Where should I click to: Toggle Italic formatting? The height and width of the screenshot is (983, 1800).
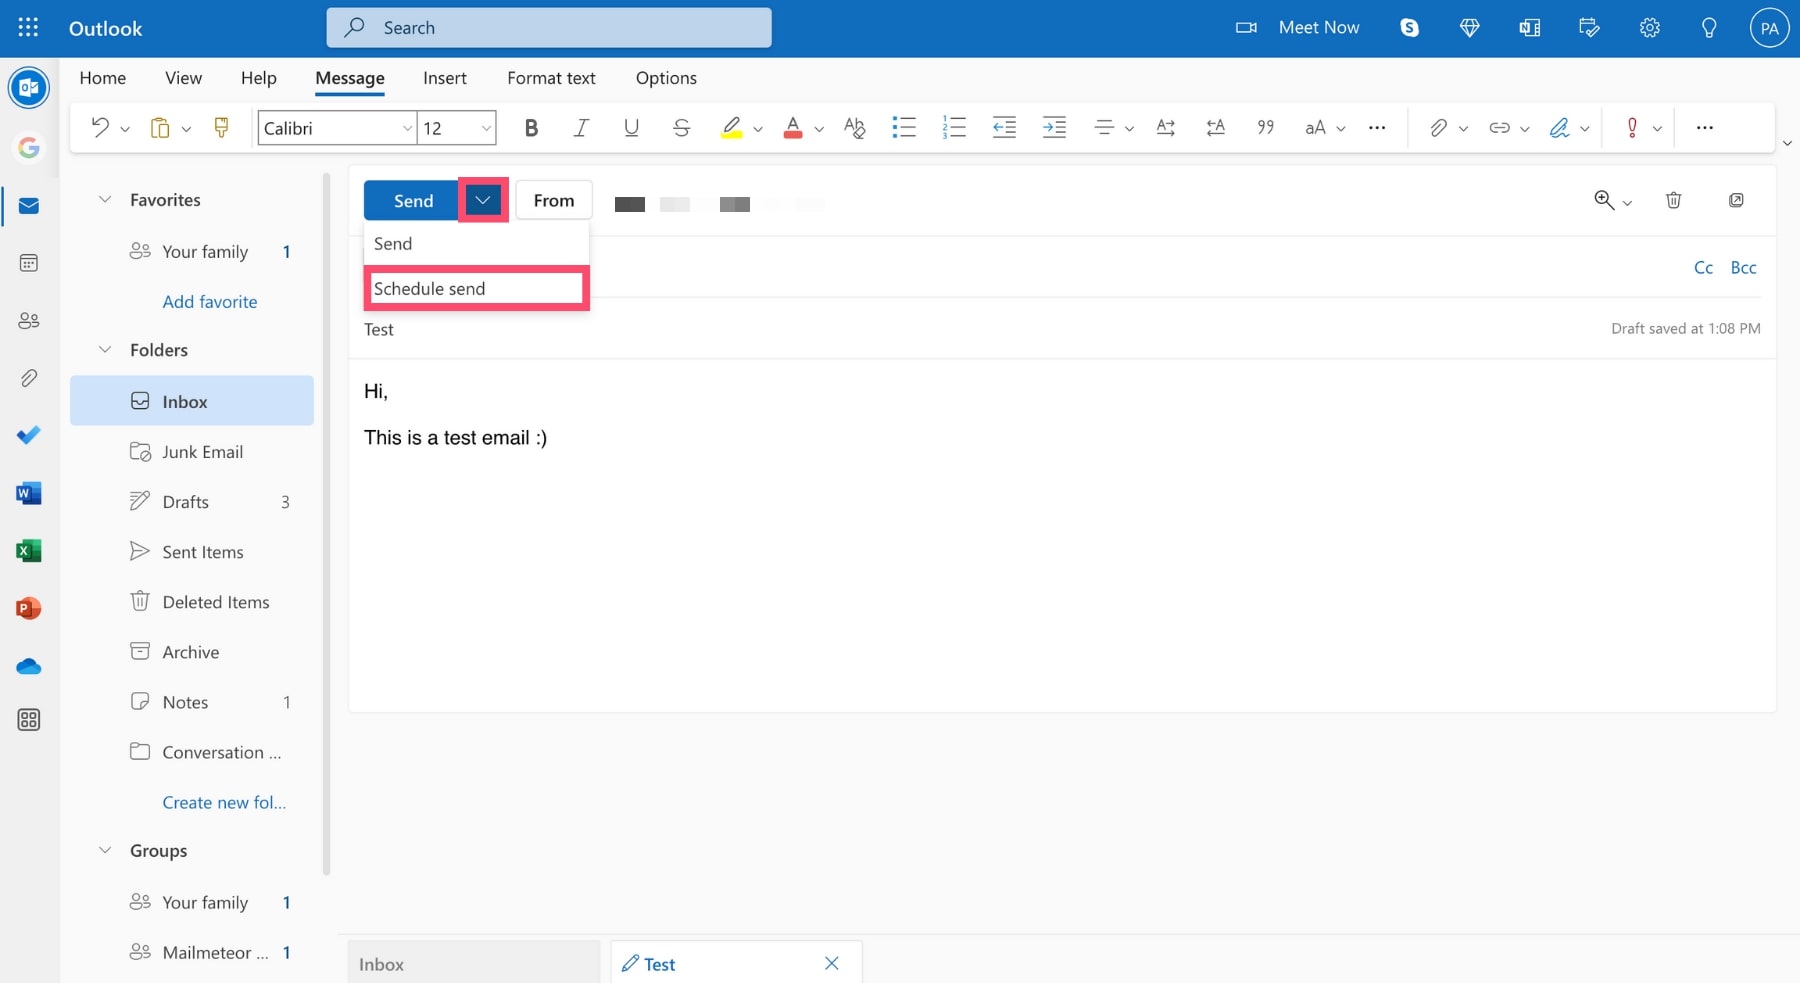[581, 127]
